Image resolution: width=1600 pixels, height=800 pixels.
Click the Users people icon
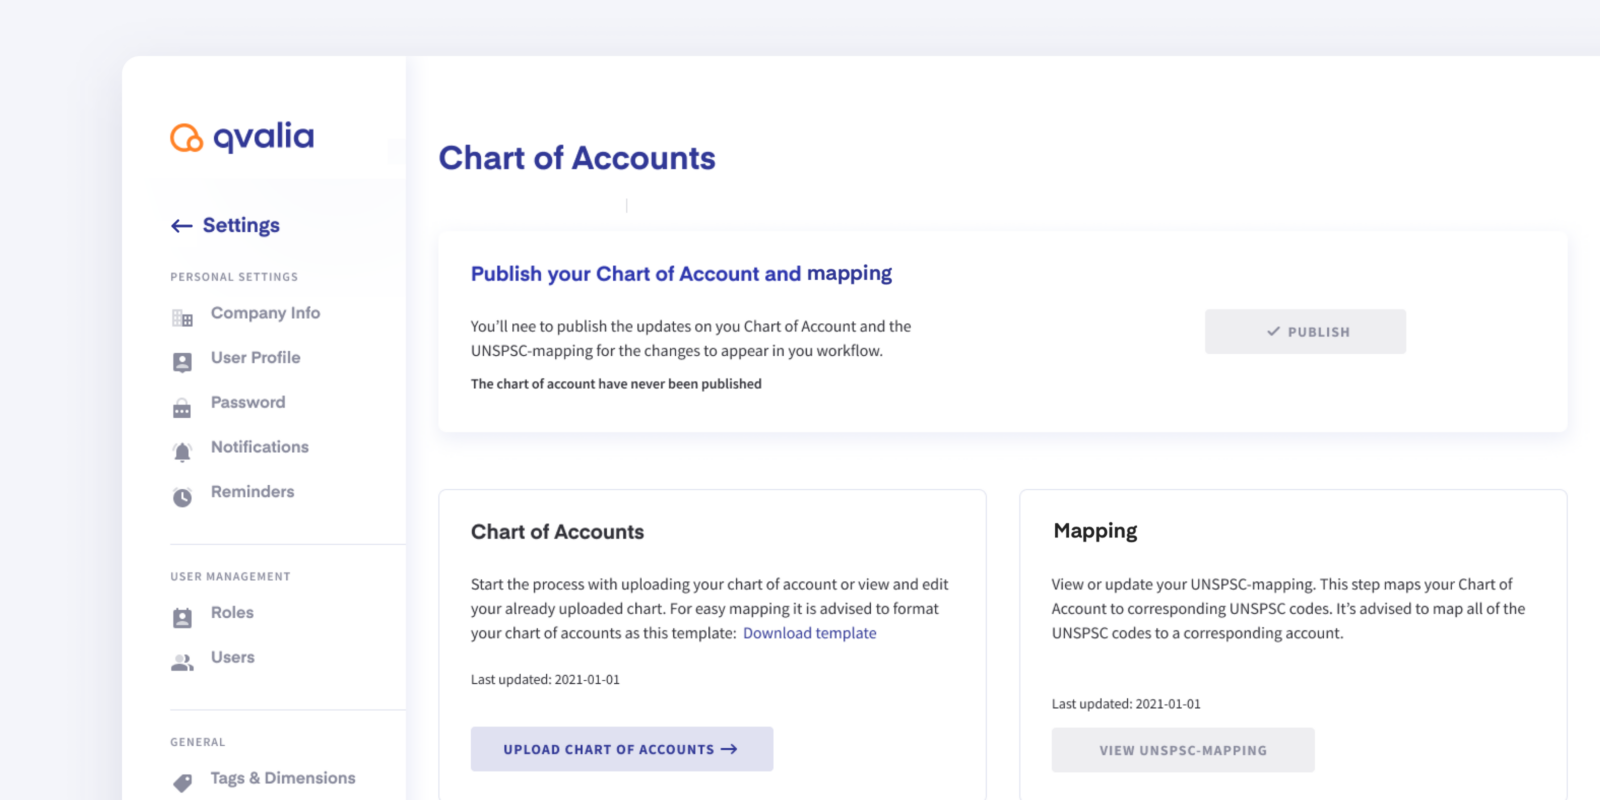coord(182,661)
